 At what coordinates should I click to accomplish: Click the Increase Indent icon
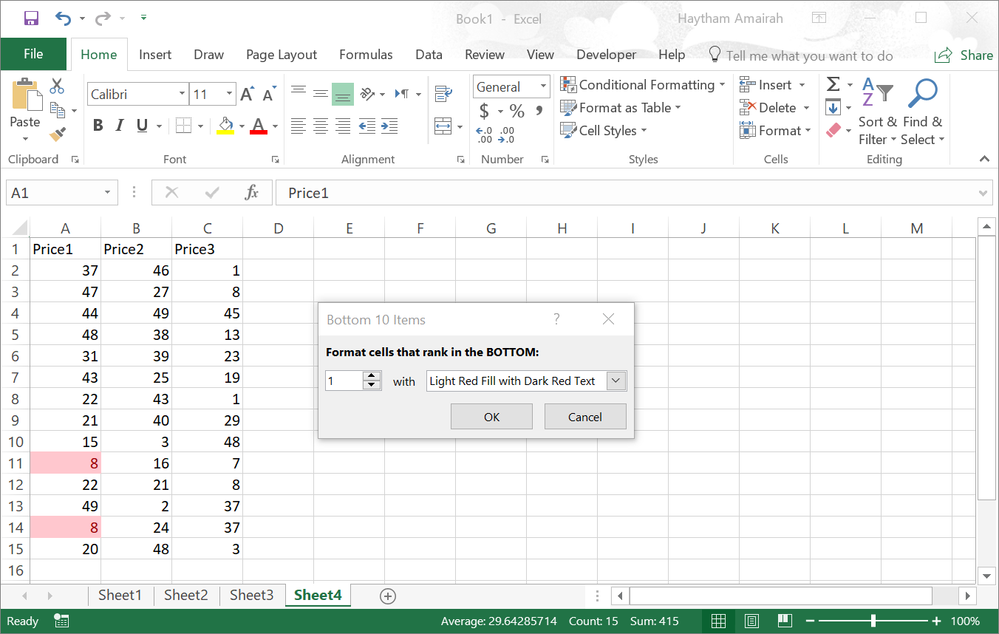click(389, 126)
